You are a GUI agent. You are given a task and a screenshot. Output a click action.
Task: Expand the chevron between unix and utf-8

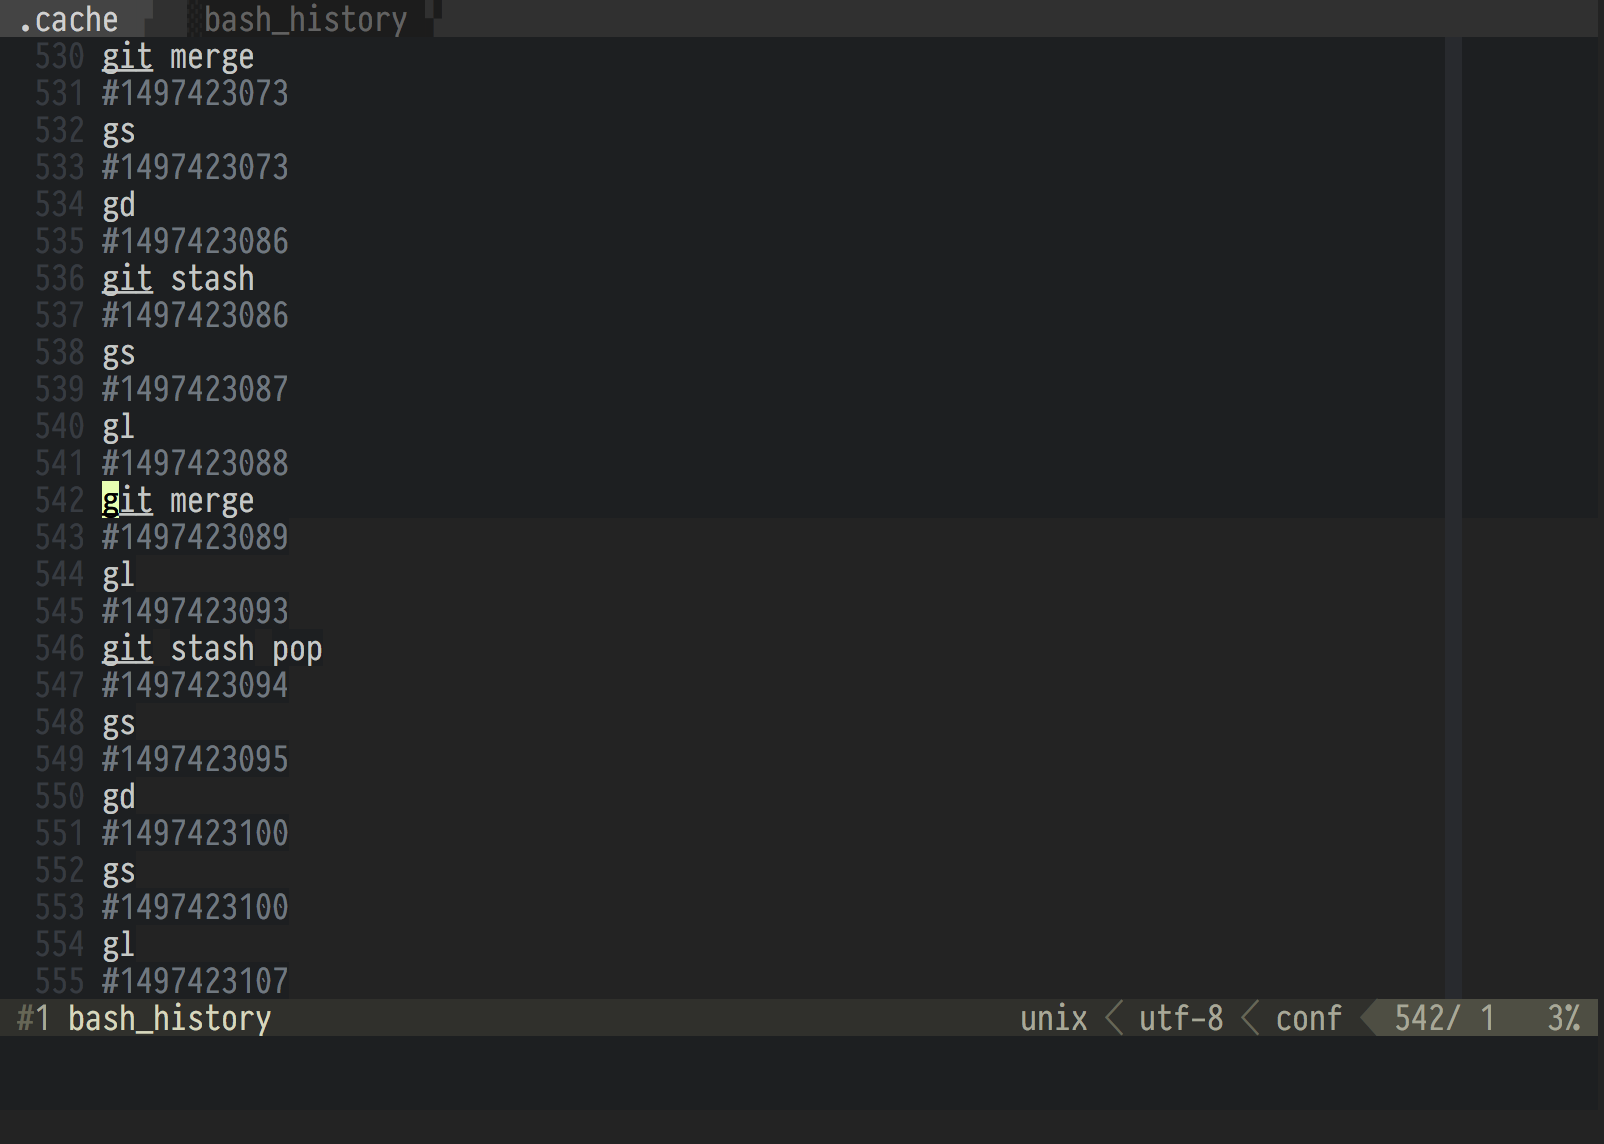pyautogui.click(x=1113, y=1018)
